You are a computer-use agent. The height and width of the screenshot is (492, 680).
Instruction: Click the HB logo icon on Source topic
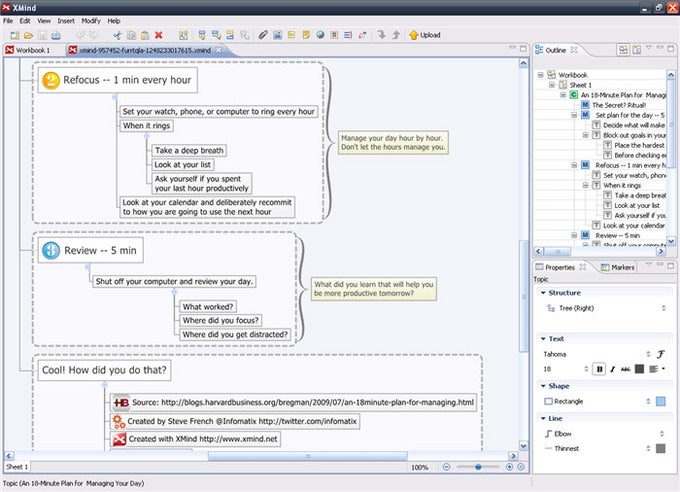coord(121,403)
